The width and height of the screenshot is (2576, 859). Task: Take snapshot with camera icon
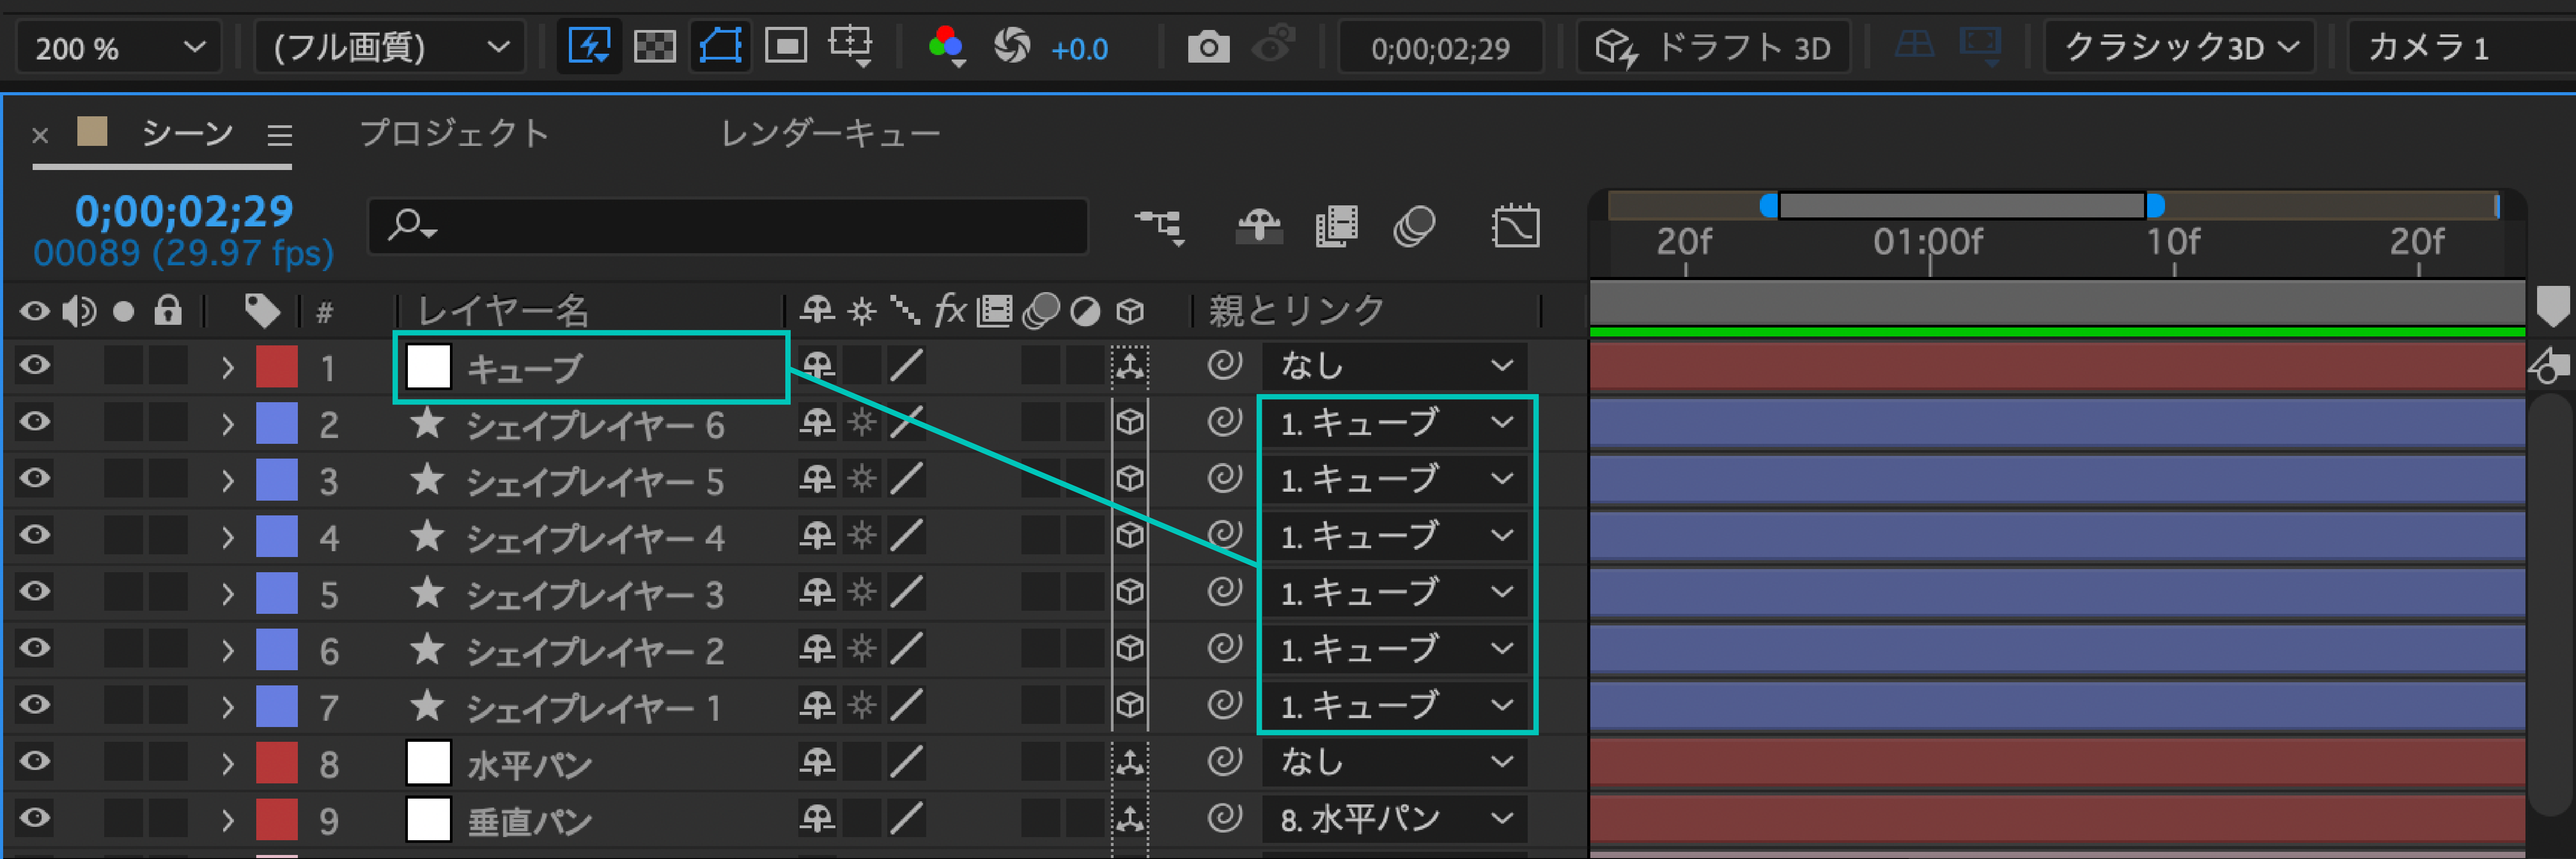pyautogui.click(x=1208, y=47)
